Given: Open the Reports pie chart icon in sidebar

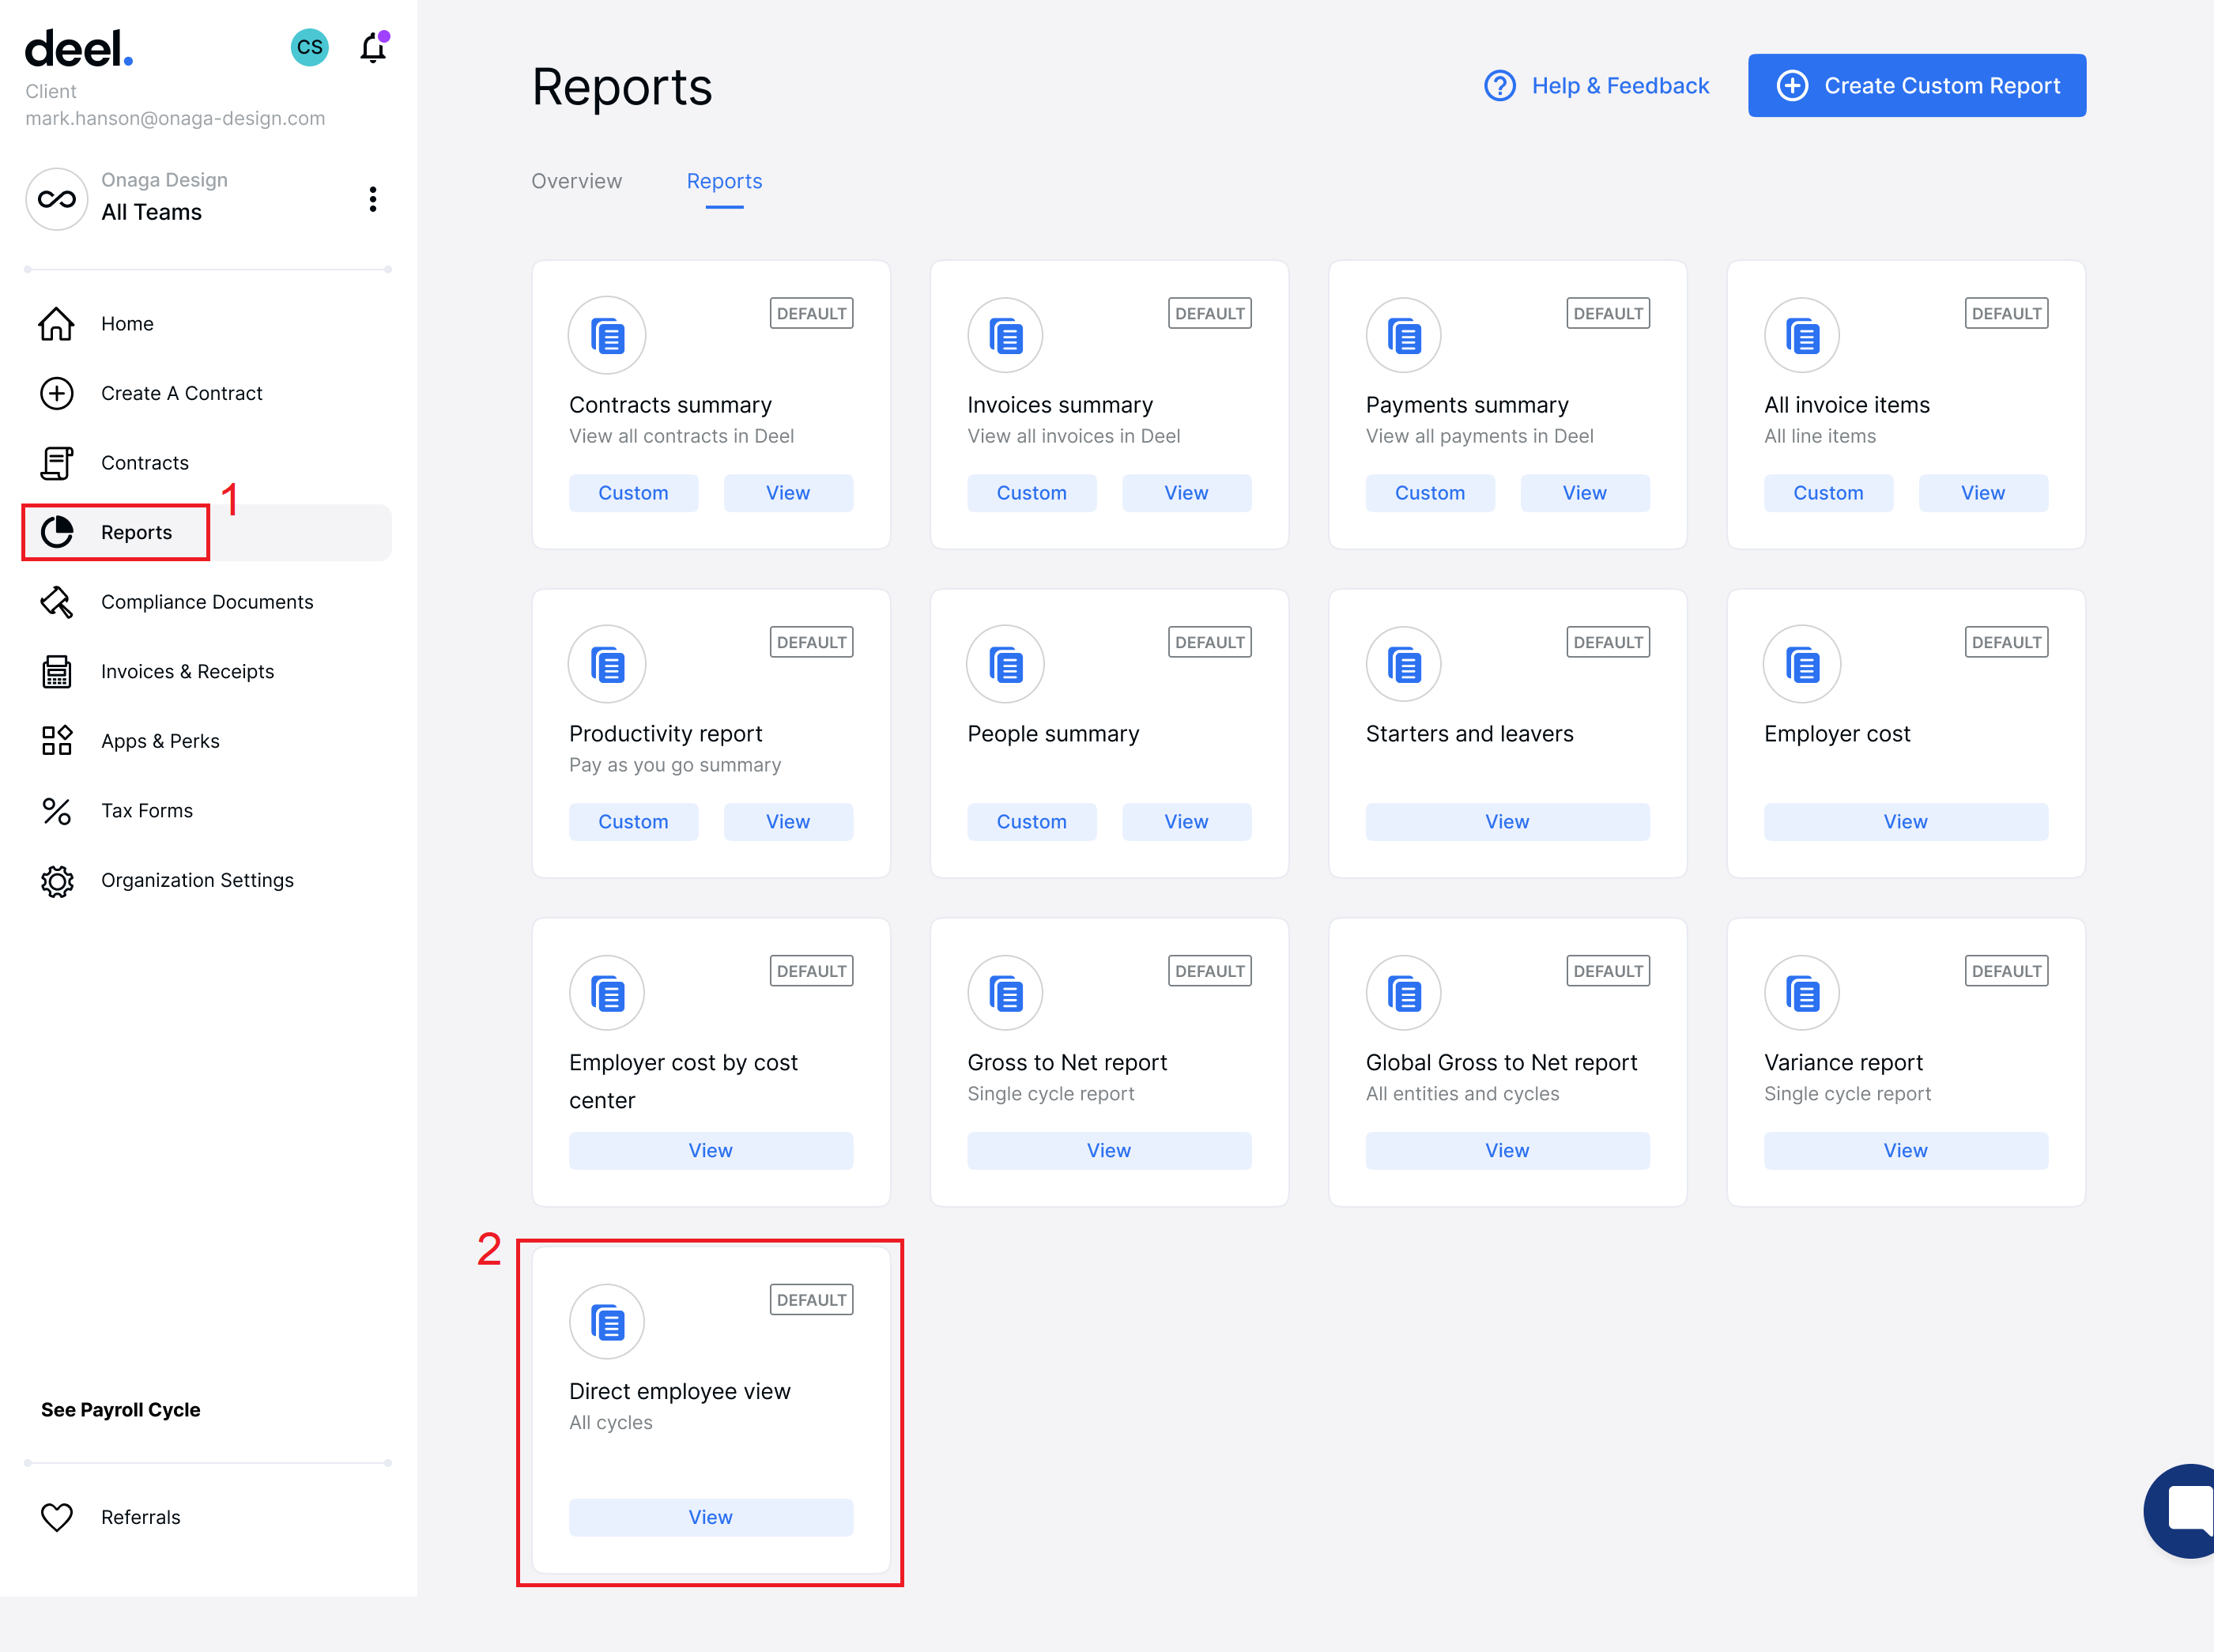Looking at the screenshot, I should (x=57, y=532).
